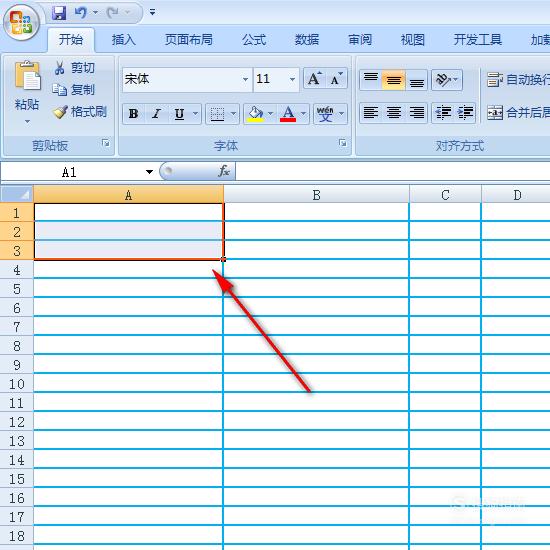This screenshot has height=550, width=550.
Task: Increase font size with large A
Action: [314, 79]
